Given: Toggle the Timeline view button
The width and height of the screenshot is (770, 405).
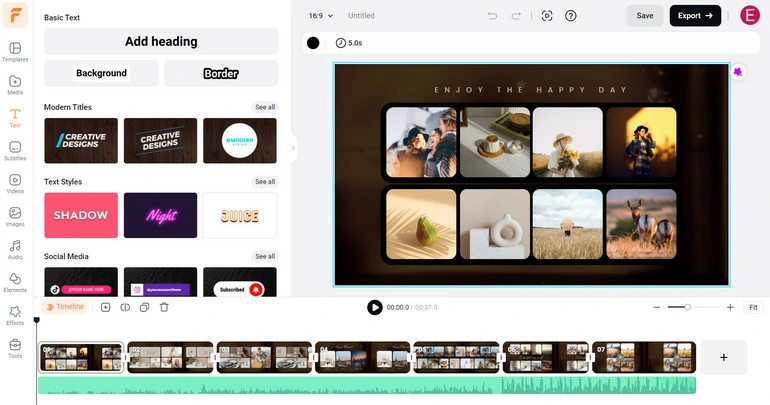Looking at the screenshot, I should click(x=64, y=307).
